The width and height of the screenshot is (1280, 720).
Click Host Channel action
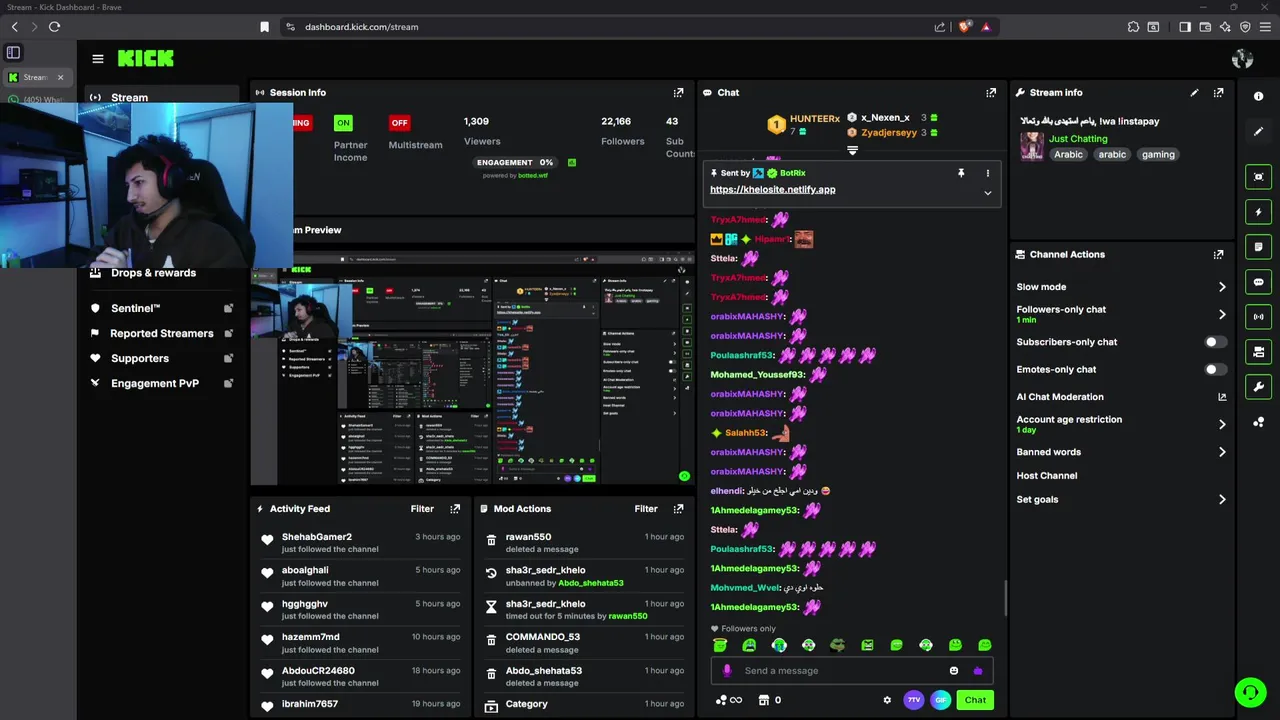pos(1046,476)
